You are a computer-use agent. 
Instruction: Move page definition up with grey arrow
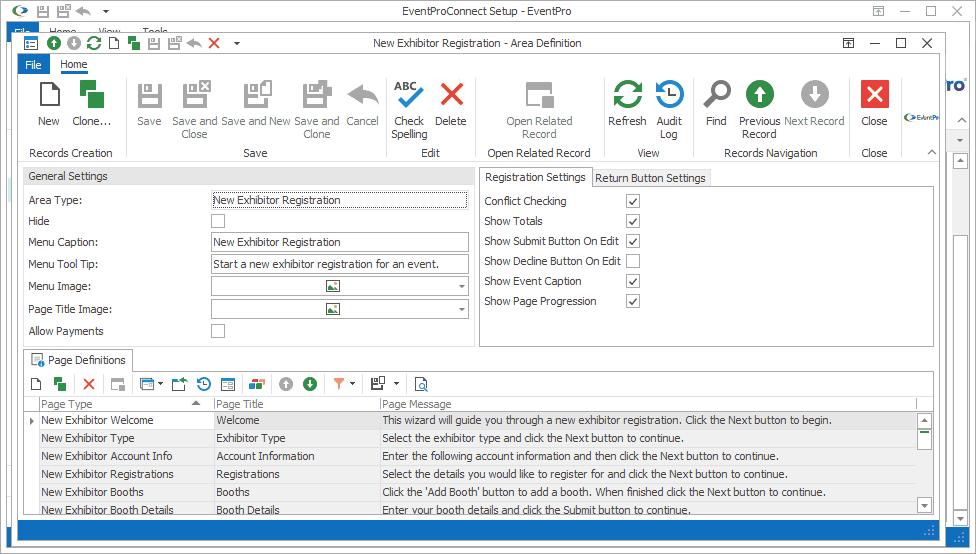pos(286,384)
